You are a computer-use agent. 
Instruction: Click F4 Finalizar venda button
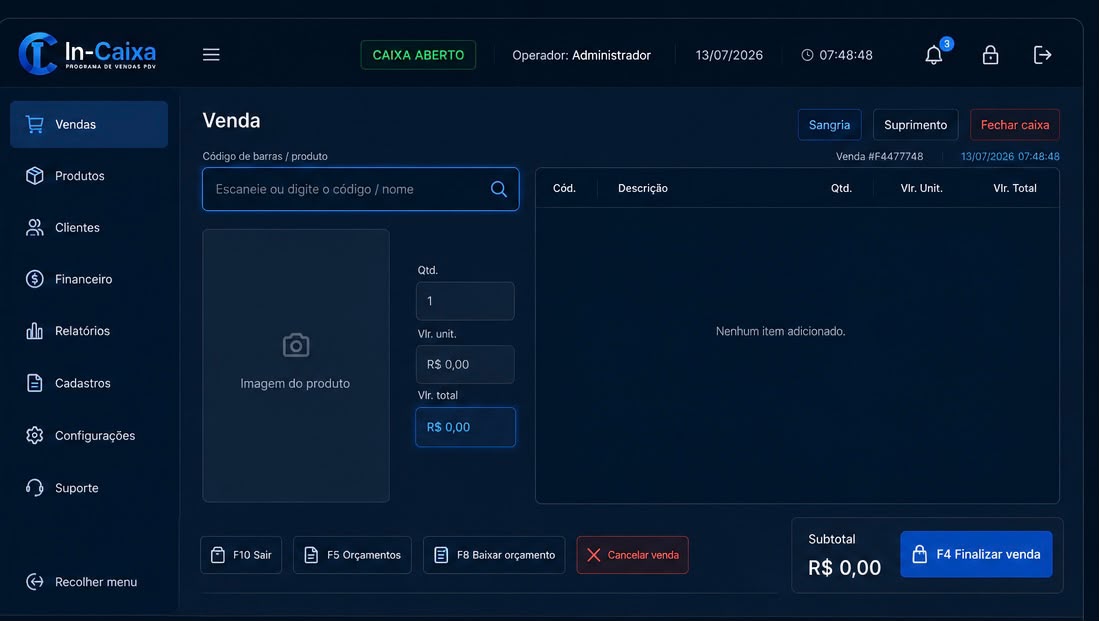point(976,554)
